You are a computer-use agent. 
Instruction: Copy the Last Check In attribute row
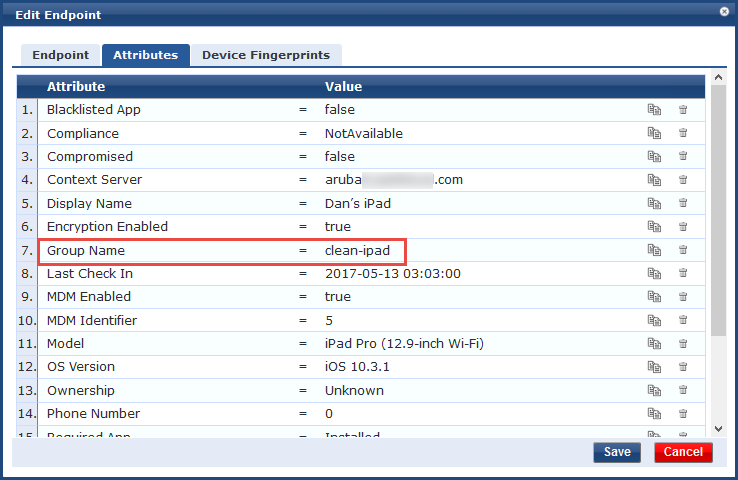654,273
